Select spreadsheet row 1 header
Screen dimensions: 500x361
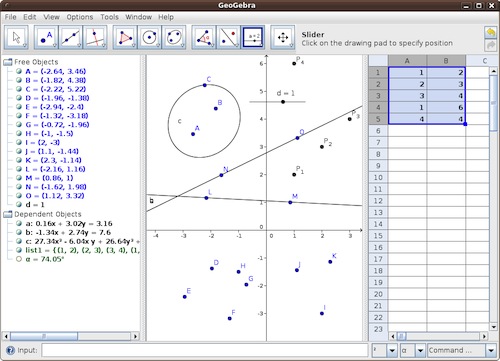pos(378,72)
